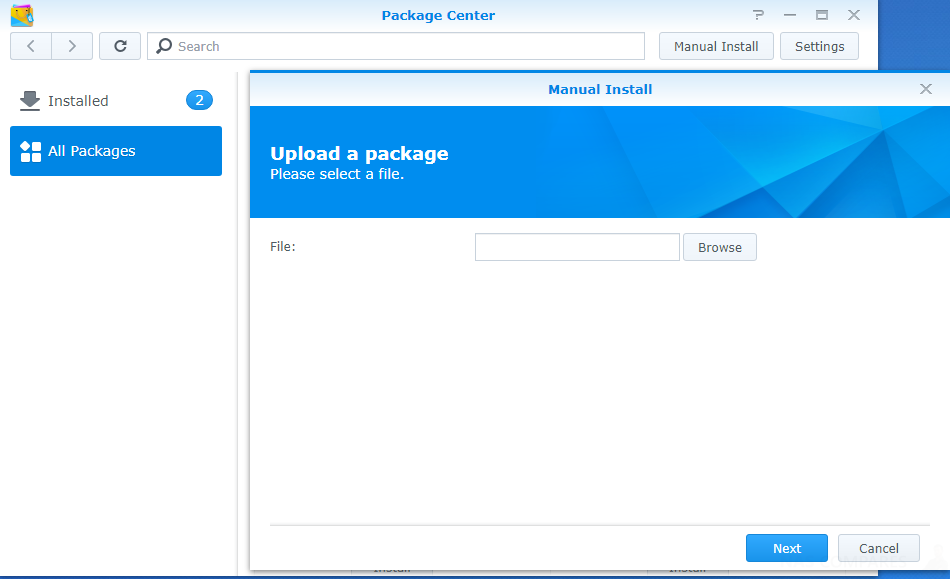
Task: Open Manual Install from the toolbar
Action: [716, 46]
